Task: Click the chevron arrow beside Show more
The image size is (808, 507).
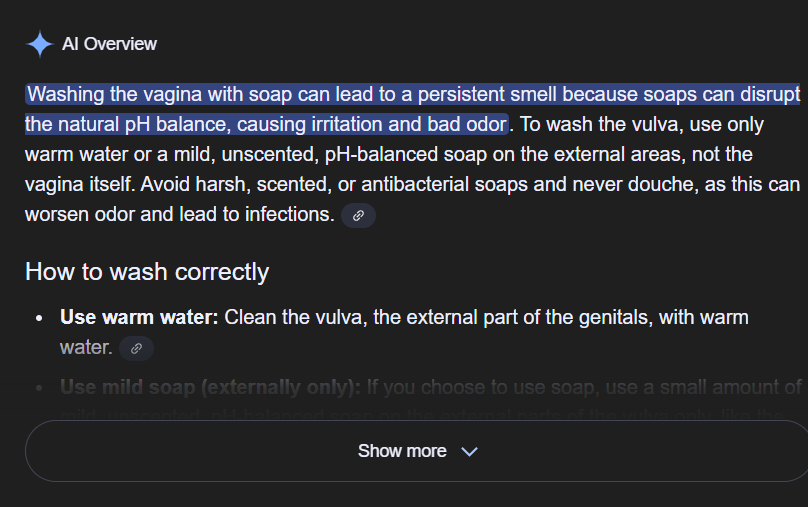Action: 469,452
